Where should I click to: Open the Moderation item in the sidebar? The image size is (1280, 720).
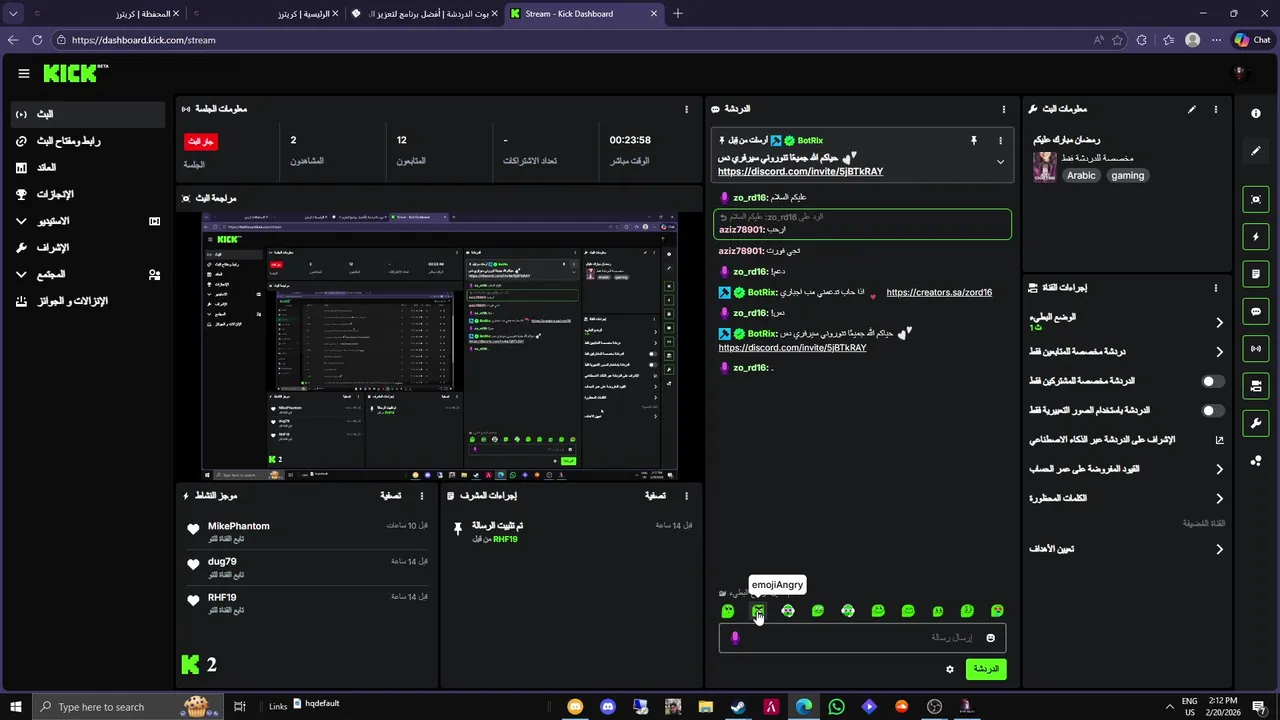[x=88, y=247]
